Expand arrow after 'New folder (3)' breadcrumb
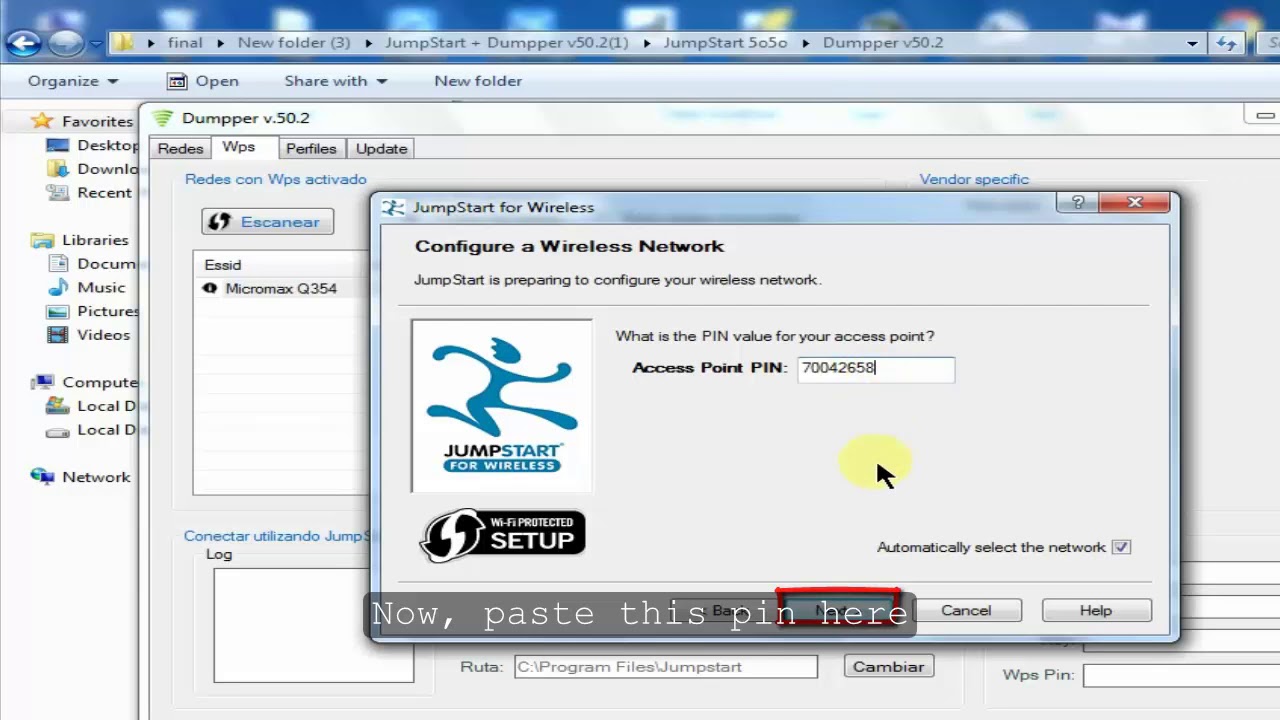1280x720 pixels. (x=368, y=43)
